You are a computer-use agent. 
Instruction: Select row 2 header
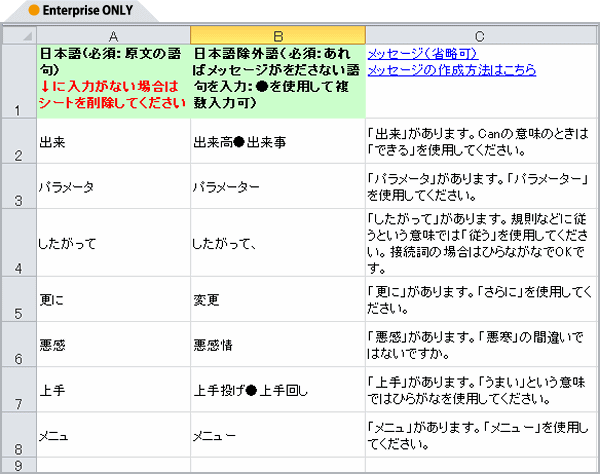20,141
